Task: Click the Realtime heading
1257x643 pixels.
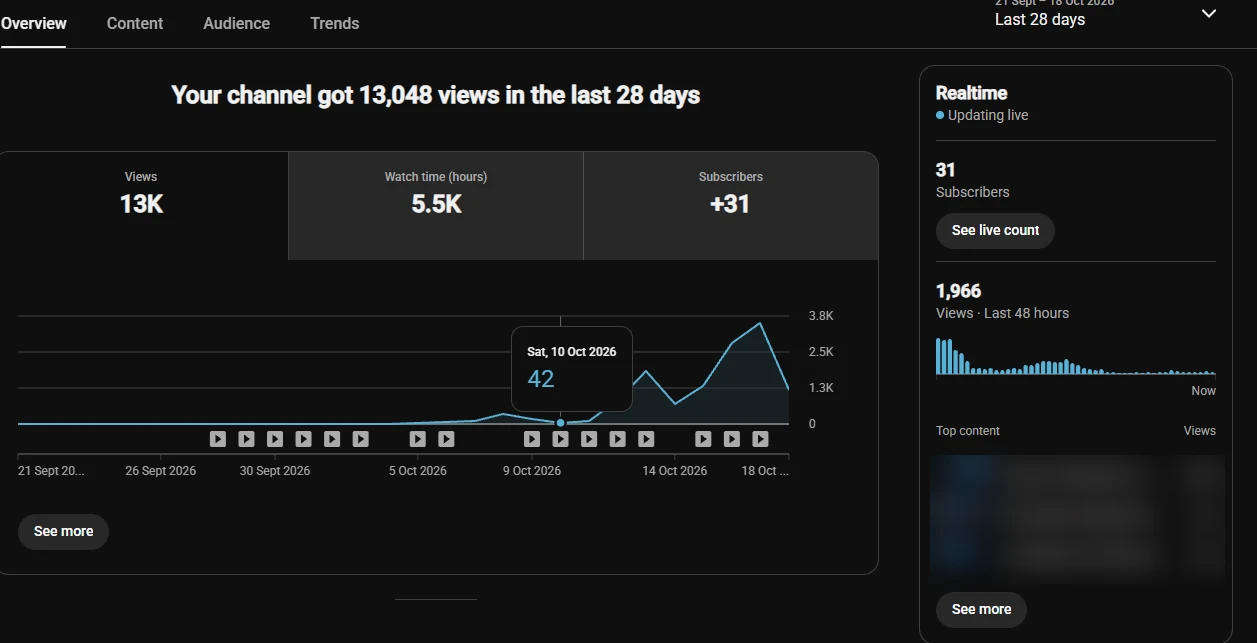Action: point(971,93)
